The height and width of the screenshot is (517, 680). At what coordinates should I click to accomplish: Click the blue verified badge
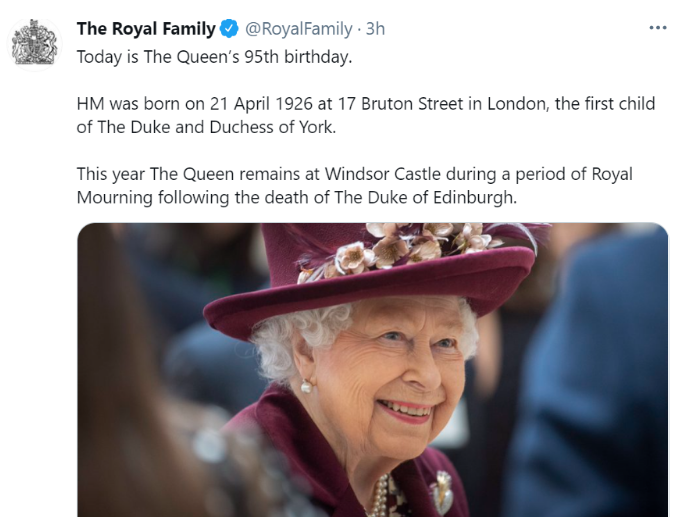click(x=228, y=29)
